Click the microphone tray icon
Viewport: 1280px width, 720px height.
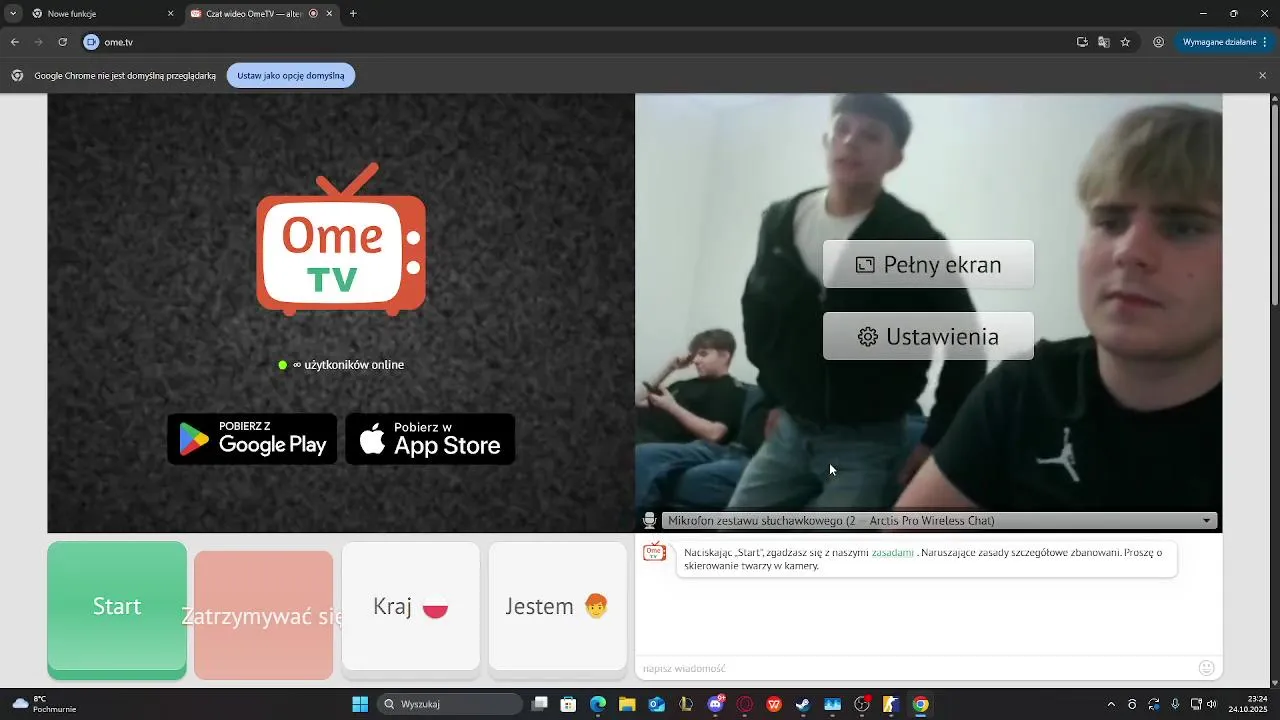[1175, 704]
